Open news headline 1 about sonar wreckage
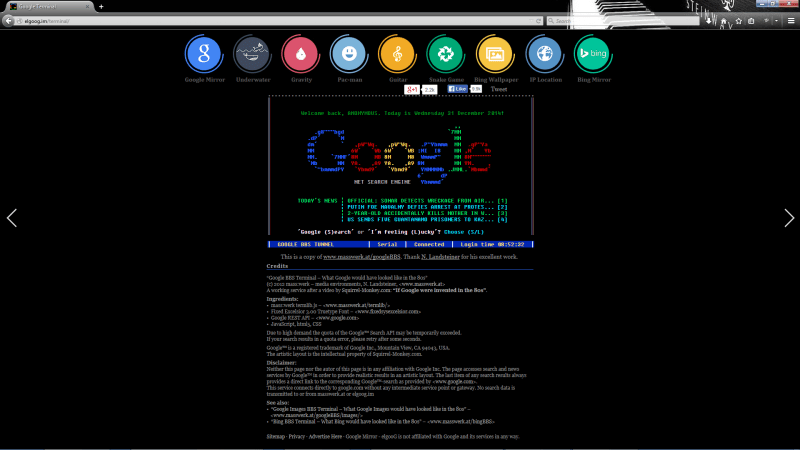The height and width of the screenshot is (450, 800). click(427, 201)
